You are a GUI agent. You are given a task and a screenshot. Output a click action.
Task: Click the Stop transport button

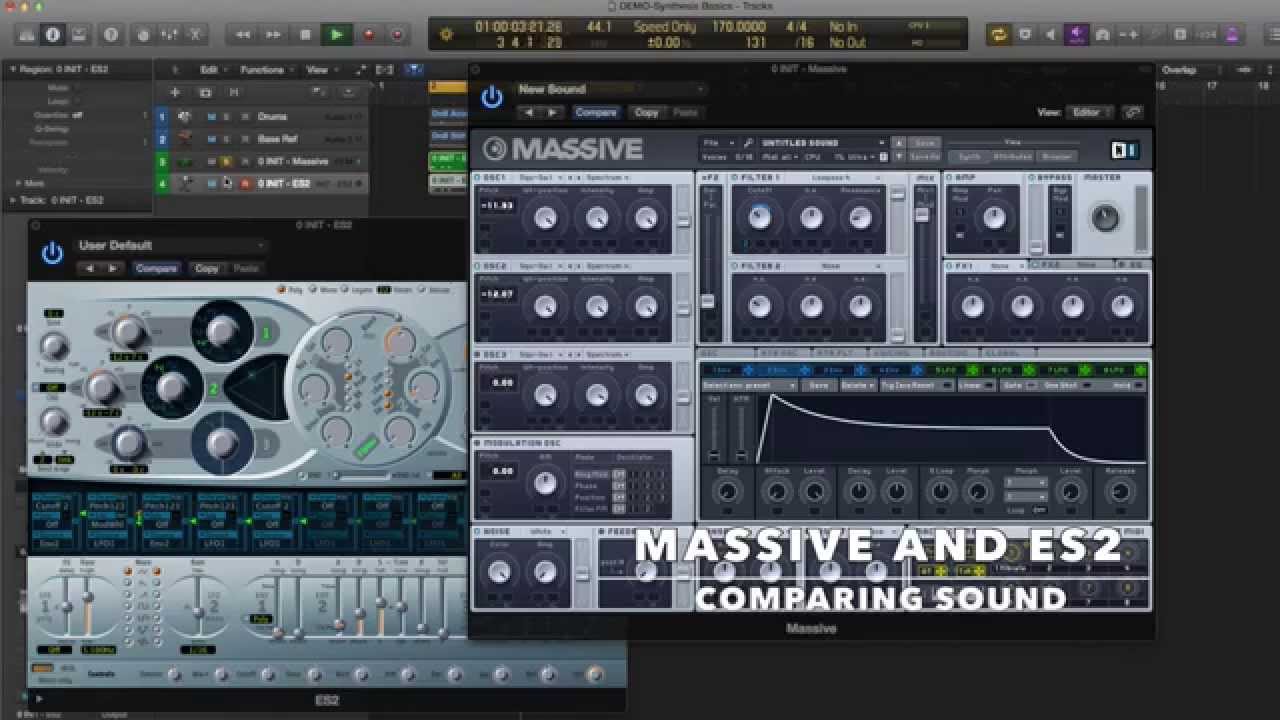(x=305, y=34)
